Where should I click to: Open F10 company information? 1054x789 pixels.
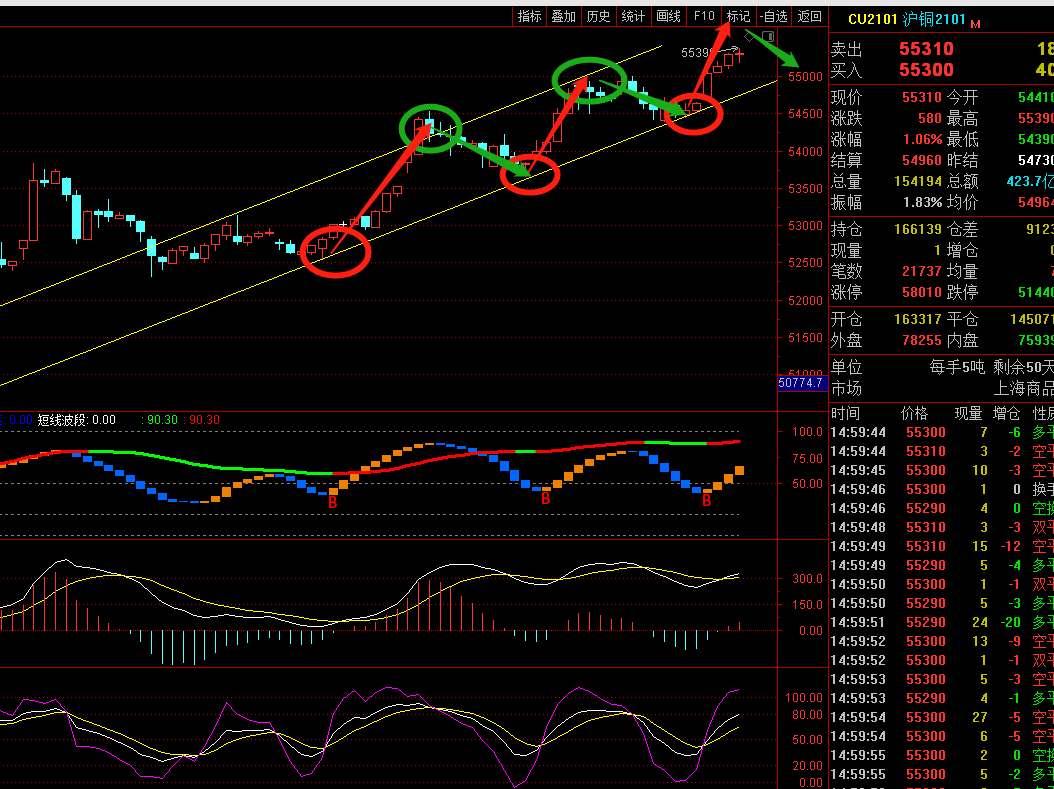(704, 16)
